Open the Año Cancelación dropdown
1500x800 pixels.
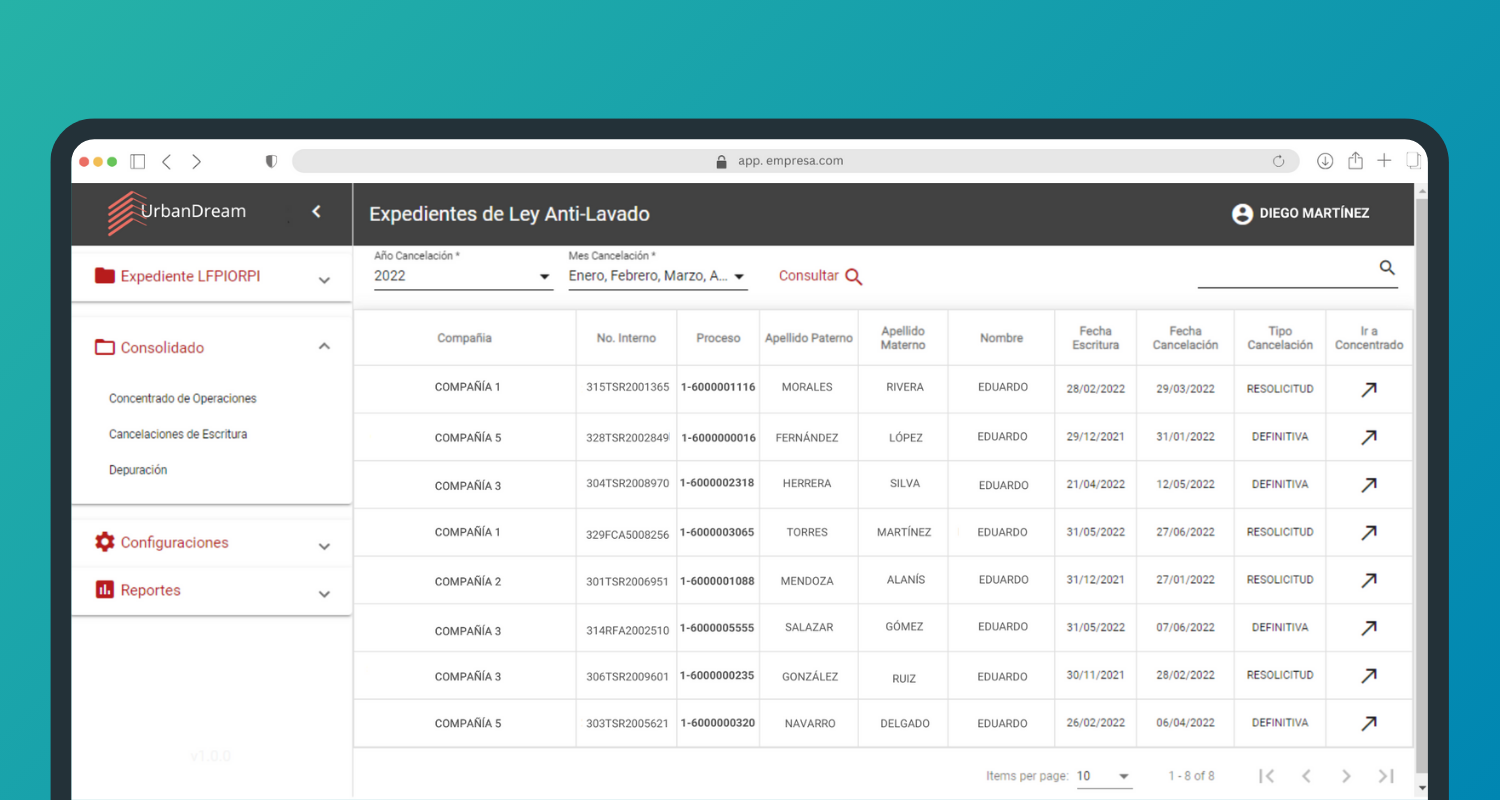coord(463,276)
